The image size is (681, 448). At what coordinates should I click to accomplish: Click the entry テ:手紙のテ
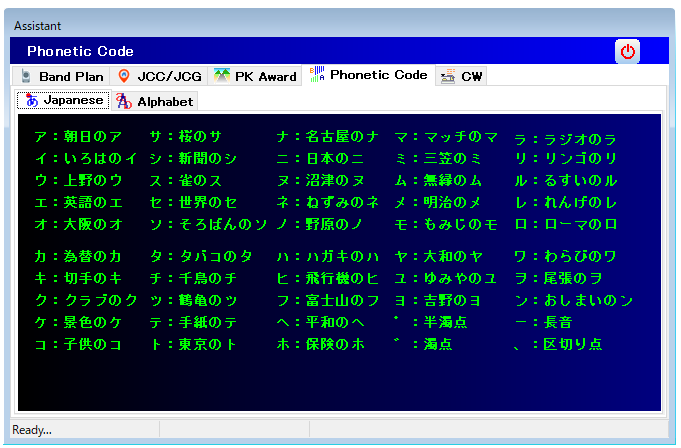pyautogui.click(x=193, y=323)
